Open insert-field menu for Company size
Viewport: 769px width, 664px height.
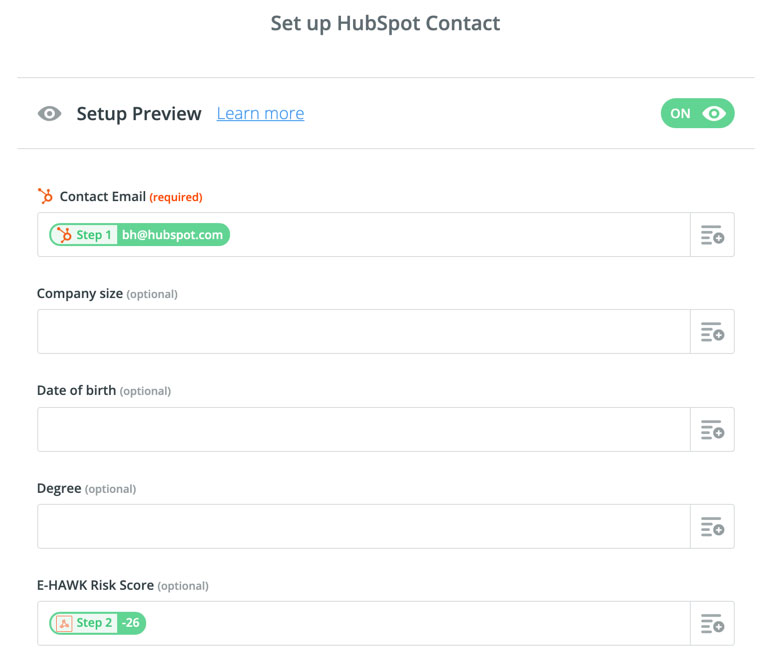(712, 332)
